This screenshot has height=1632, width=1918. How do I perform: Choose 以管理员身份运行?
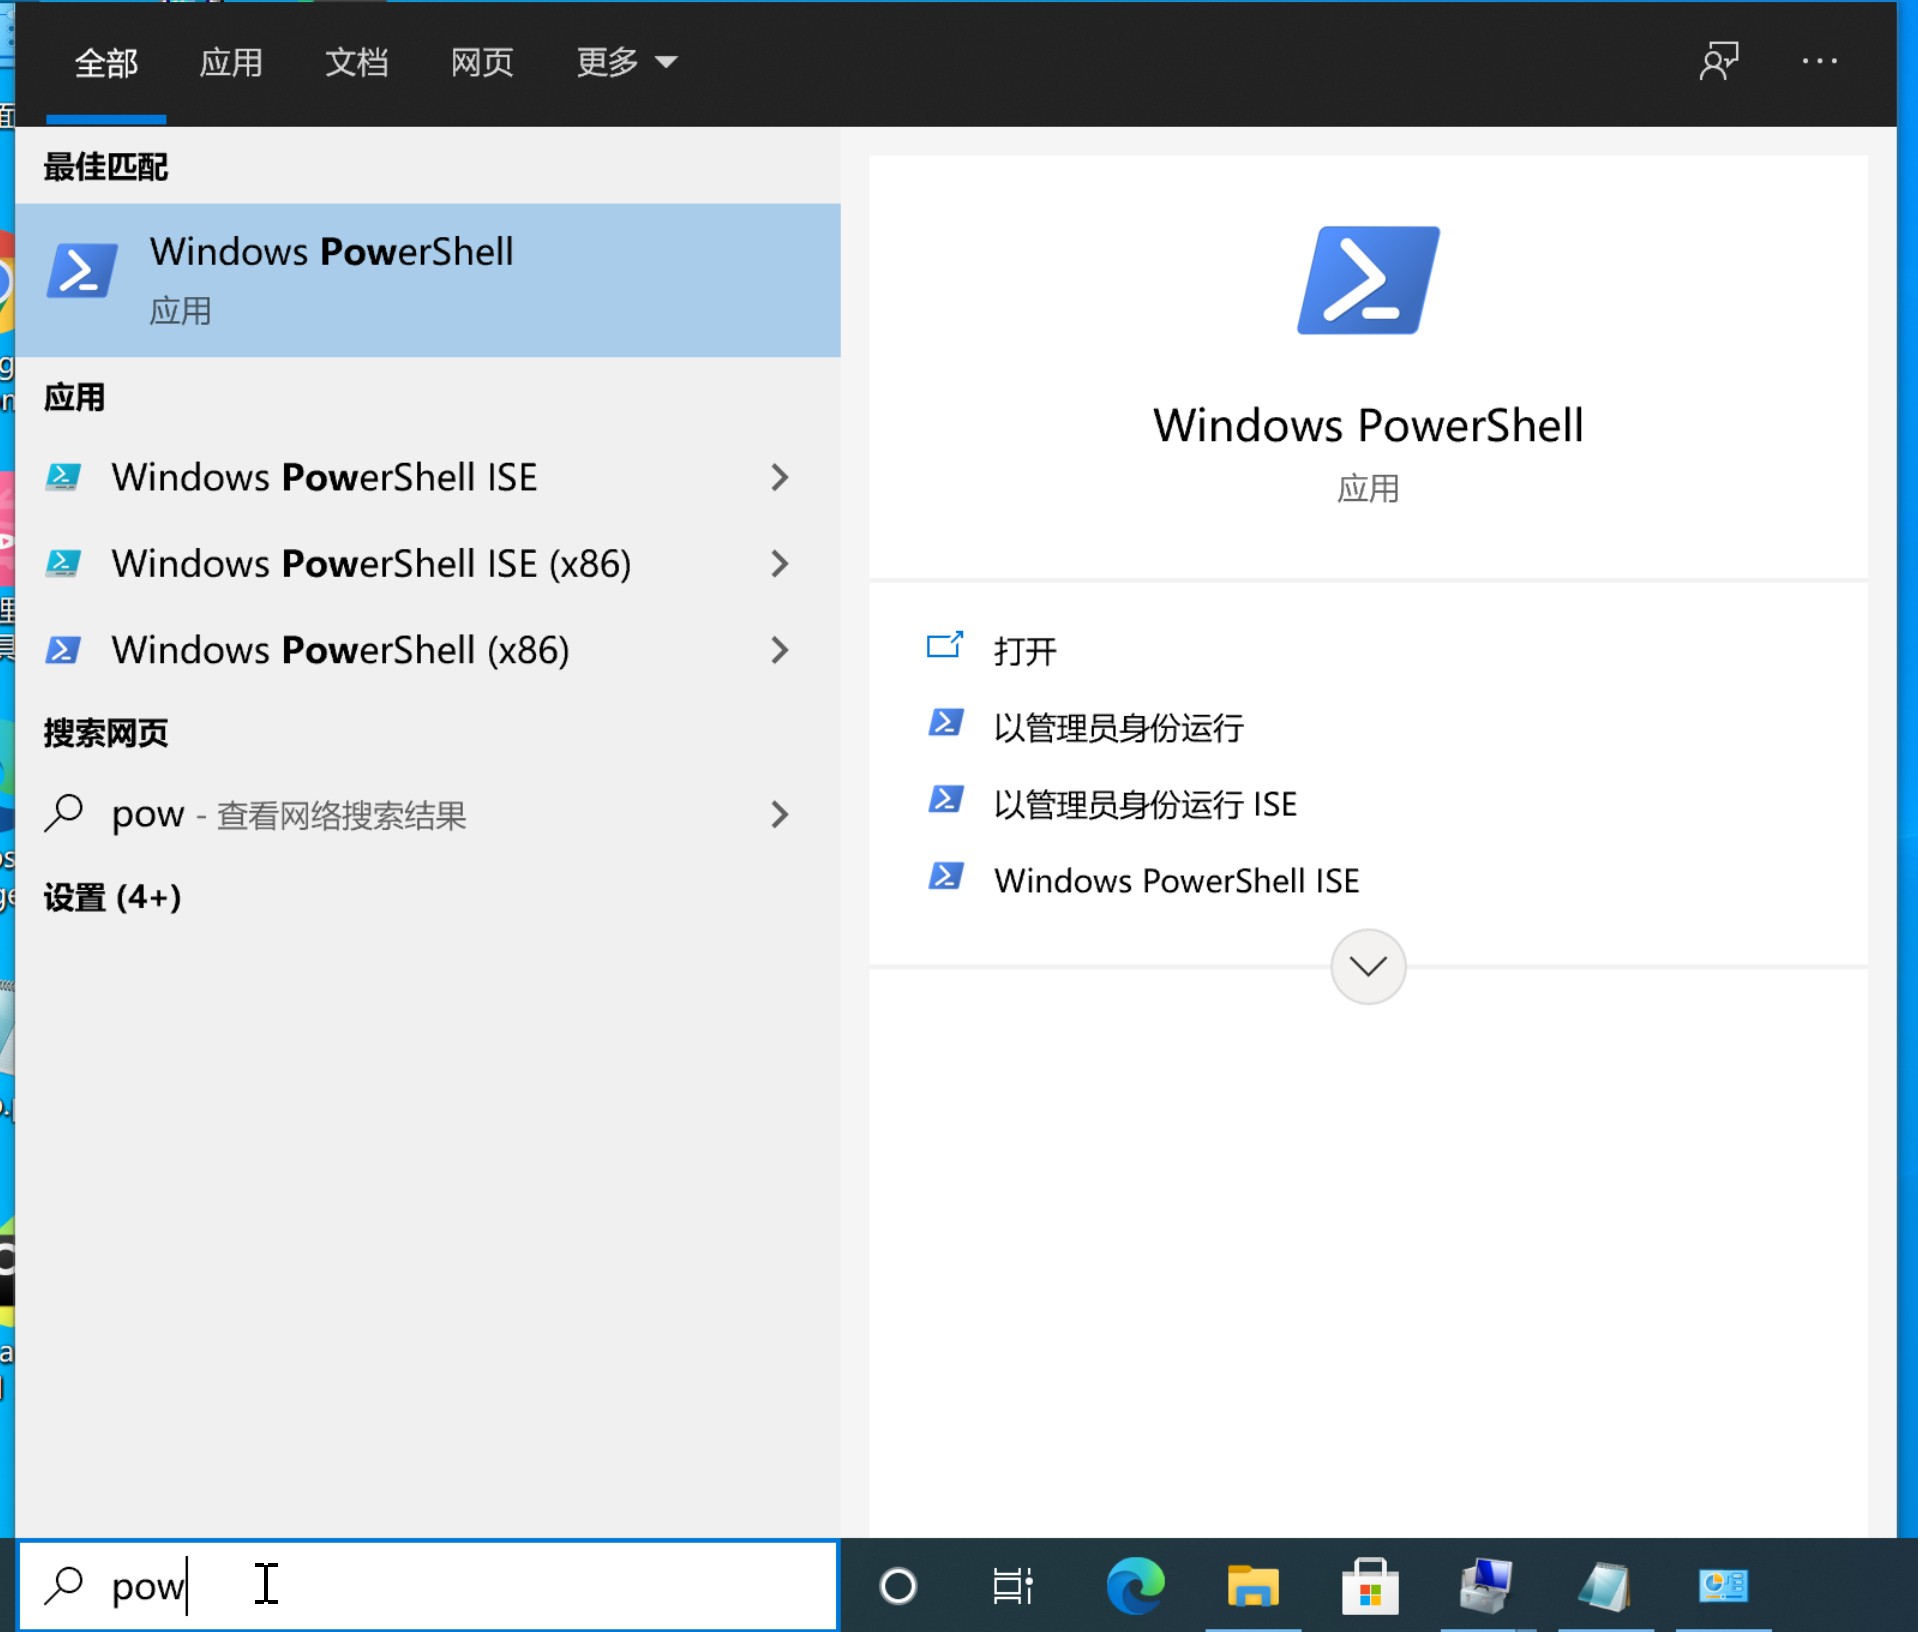(1118, 727)
